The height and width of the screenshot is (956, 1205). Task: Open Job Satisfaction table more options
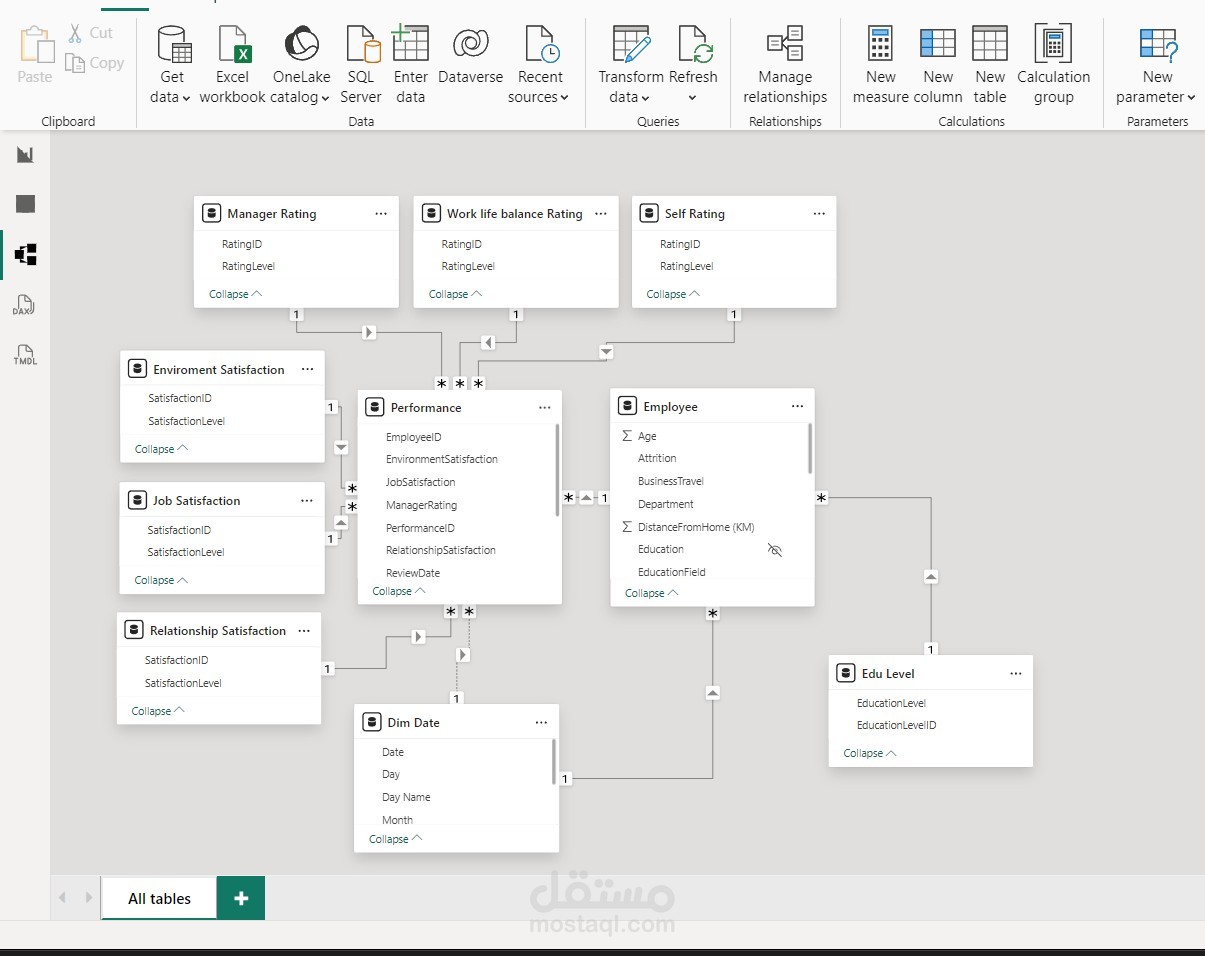click(306, 501)
